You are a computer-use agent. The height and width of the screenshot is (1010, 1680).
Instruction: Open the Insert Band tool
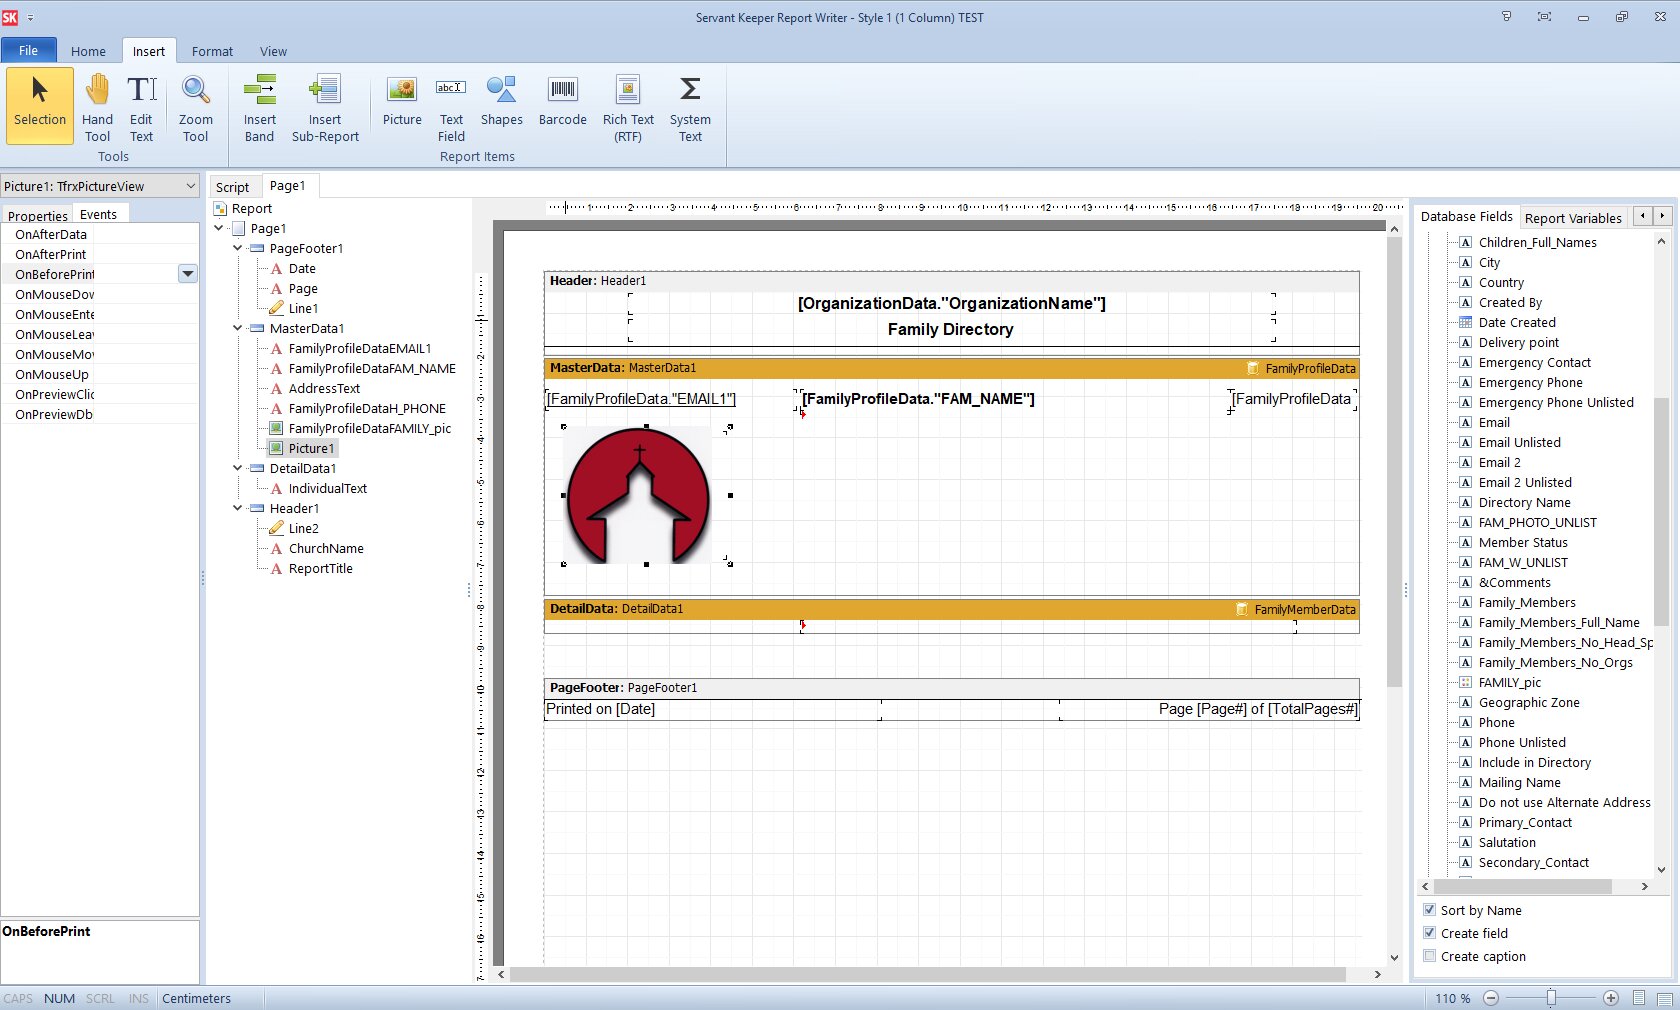tap(259, 105)
